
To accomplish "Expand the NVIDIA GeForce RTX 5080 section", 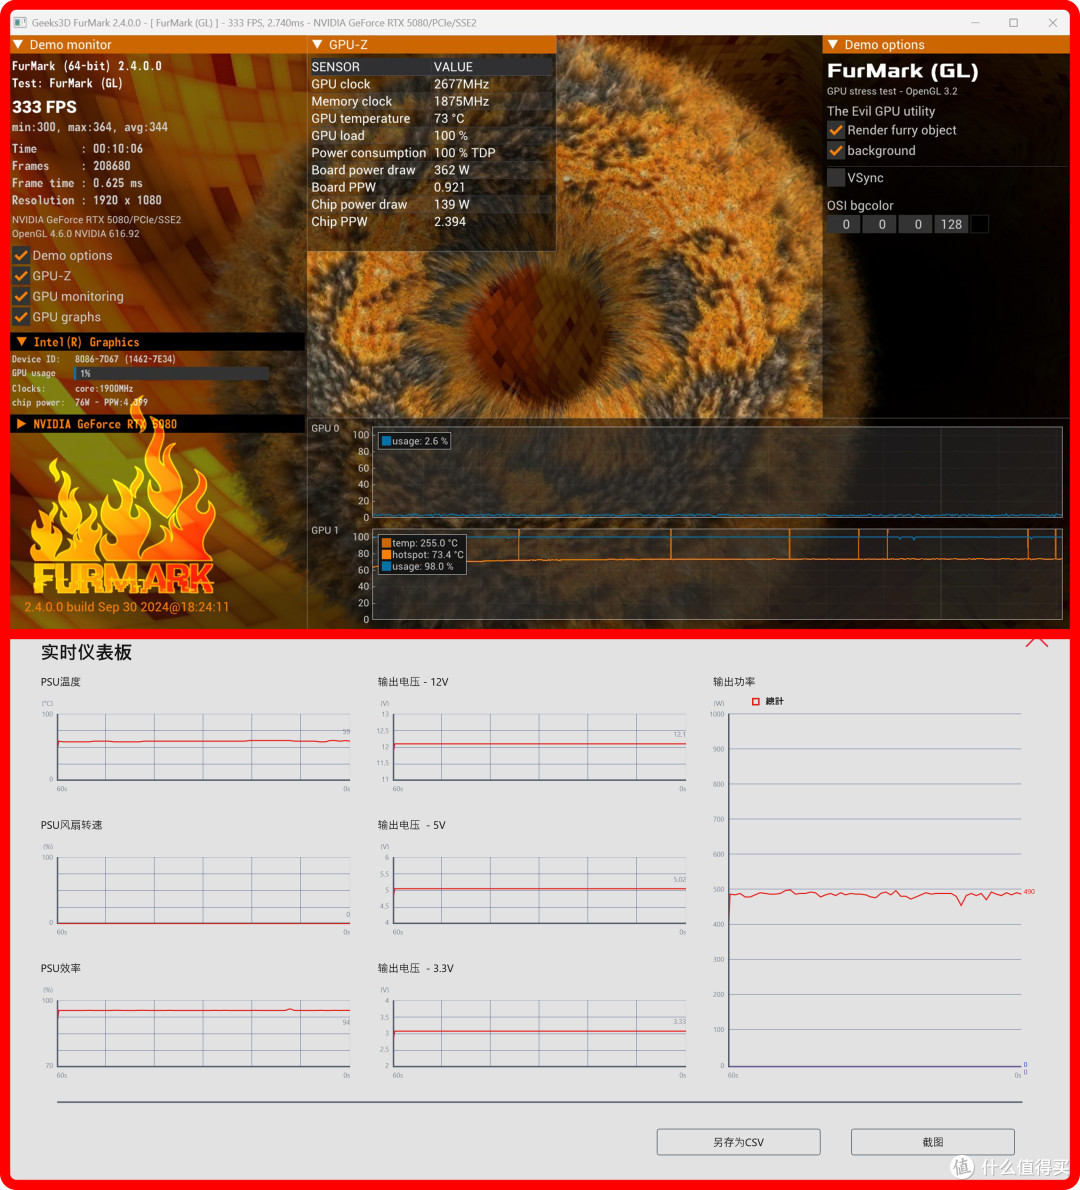I will coord(21,424).
